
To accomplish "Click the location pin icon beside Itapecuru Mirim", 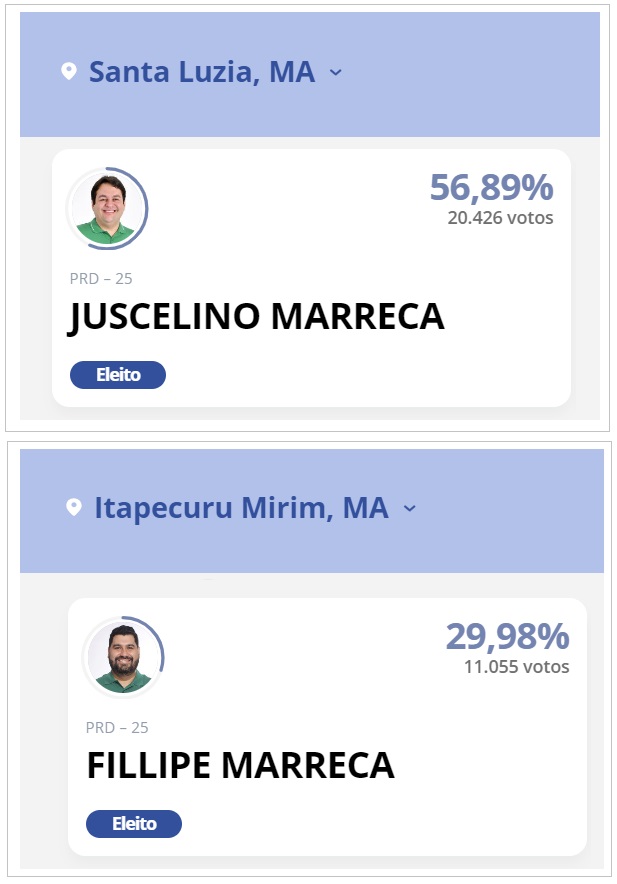I will (x=71, y=508).
